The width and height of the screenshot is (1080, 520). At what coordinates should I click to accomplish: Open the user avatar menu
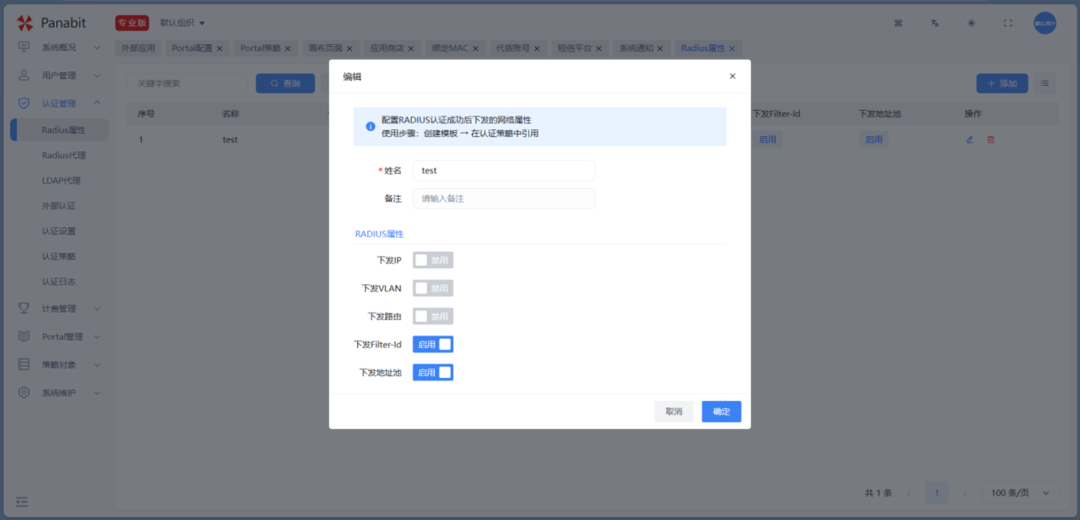point(1044,23)
